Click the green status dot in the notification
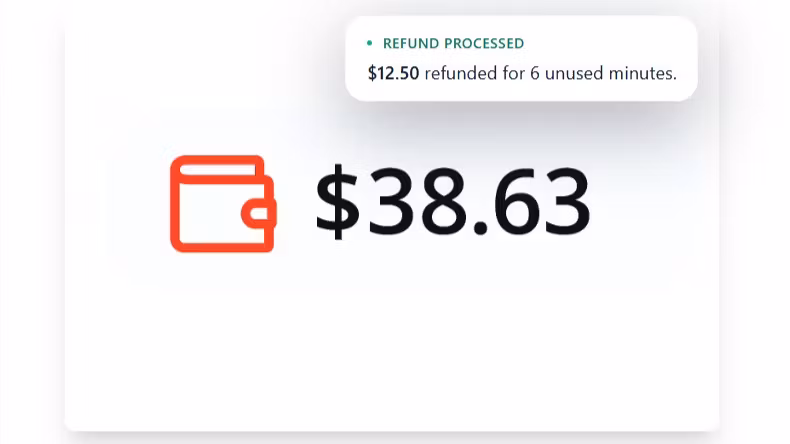 click(369, 43)
